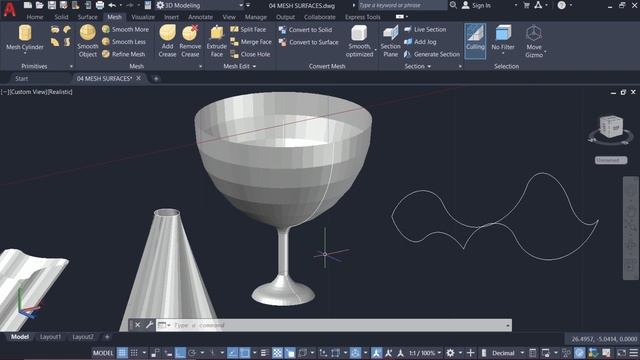This screenshot has width=640, height=360.
Task: Click the ViewCube in the viewport
Action: [x=611, y=127]
